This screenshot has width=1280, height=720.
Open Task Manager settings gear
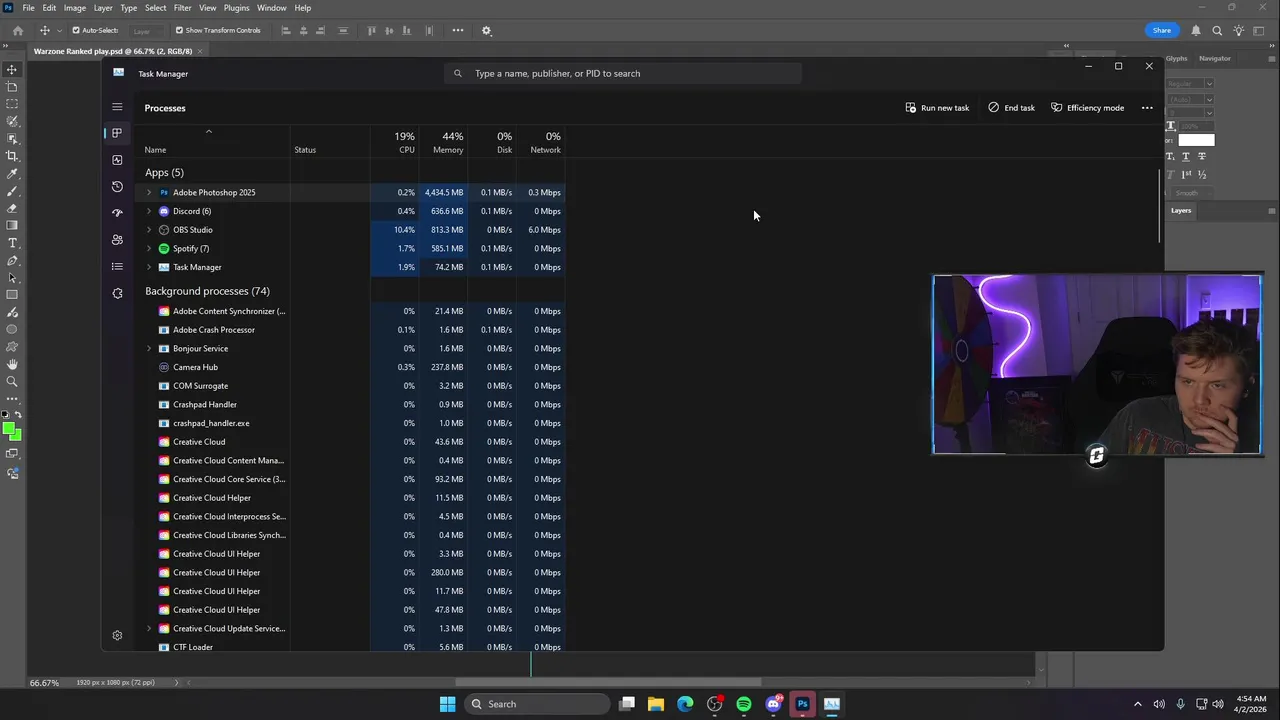point(117,635)
